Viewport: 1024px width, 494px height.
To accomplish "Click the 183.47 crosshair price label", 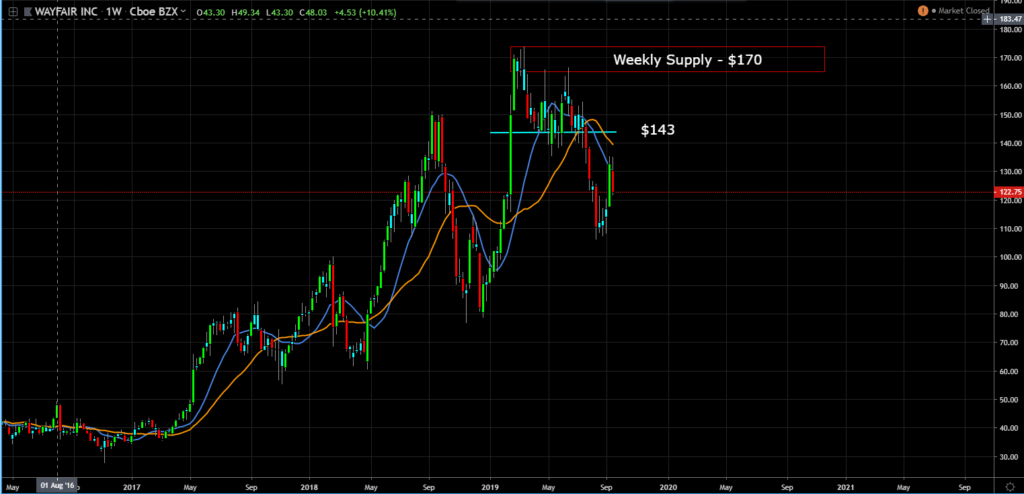I will (x=1010, y=19).
